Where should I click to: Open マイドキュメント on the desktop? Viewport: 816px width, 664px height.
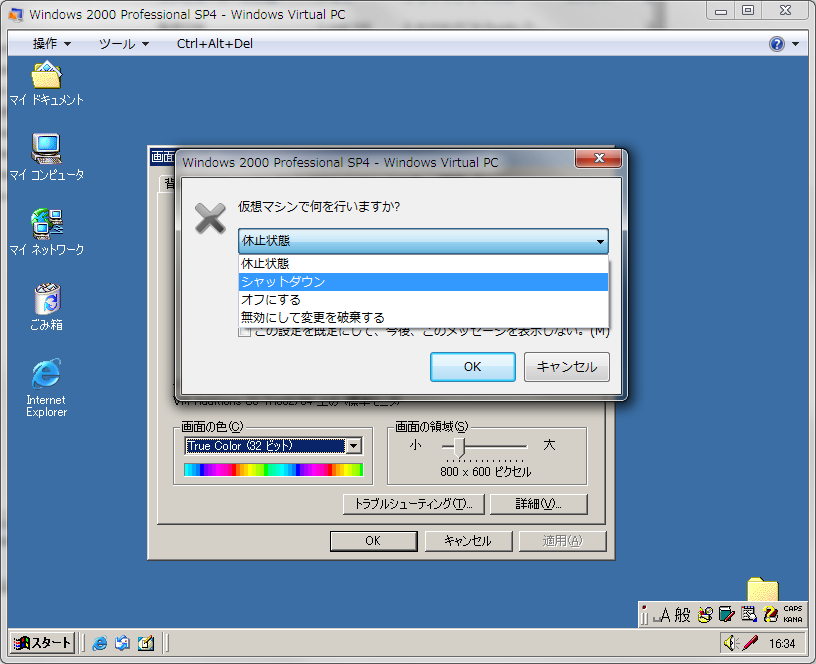(45, 75)
